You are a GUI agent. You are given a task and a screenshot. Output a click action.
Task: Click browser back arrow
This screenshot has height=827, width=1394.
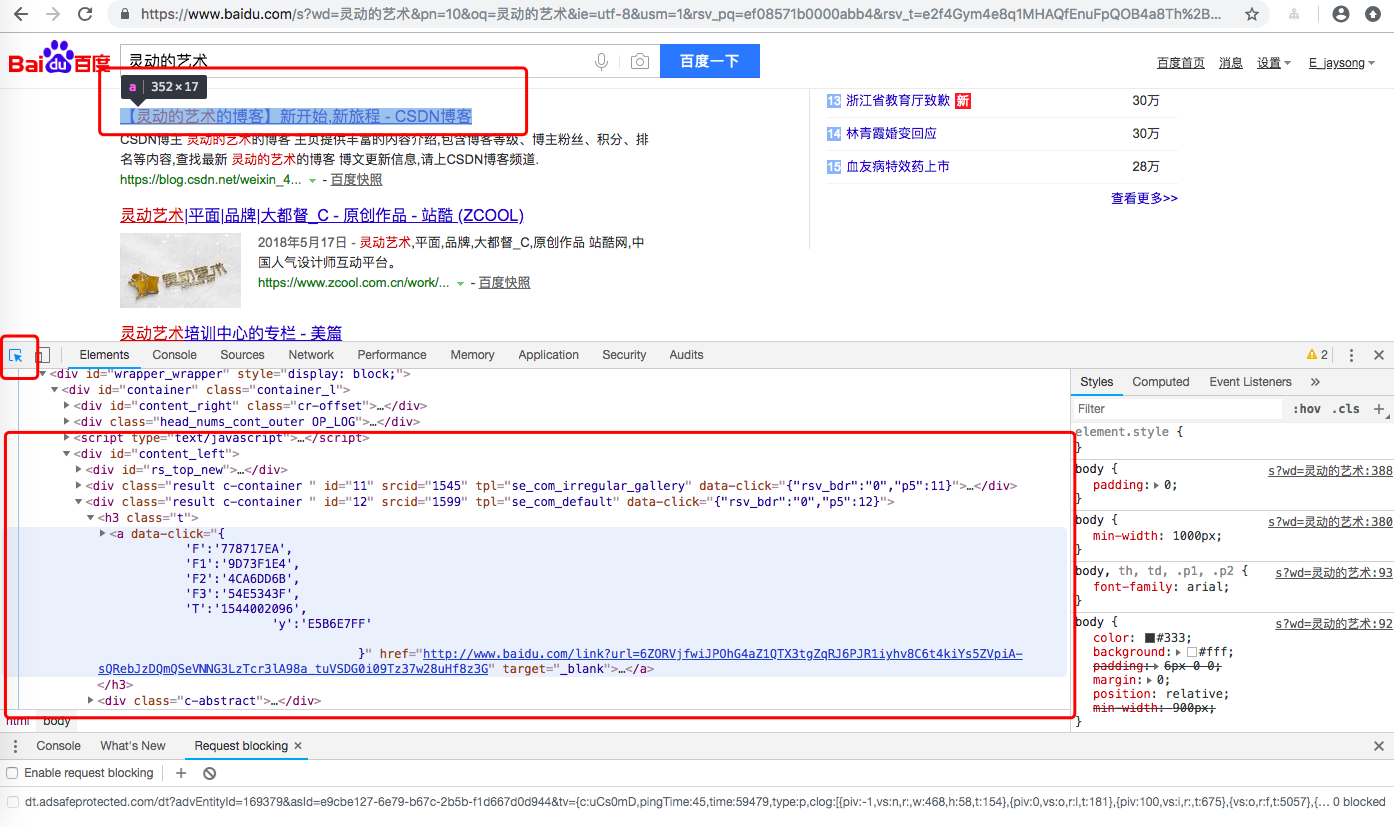pos(21,14)
